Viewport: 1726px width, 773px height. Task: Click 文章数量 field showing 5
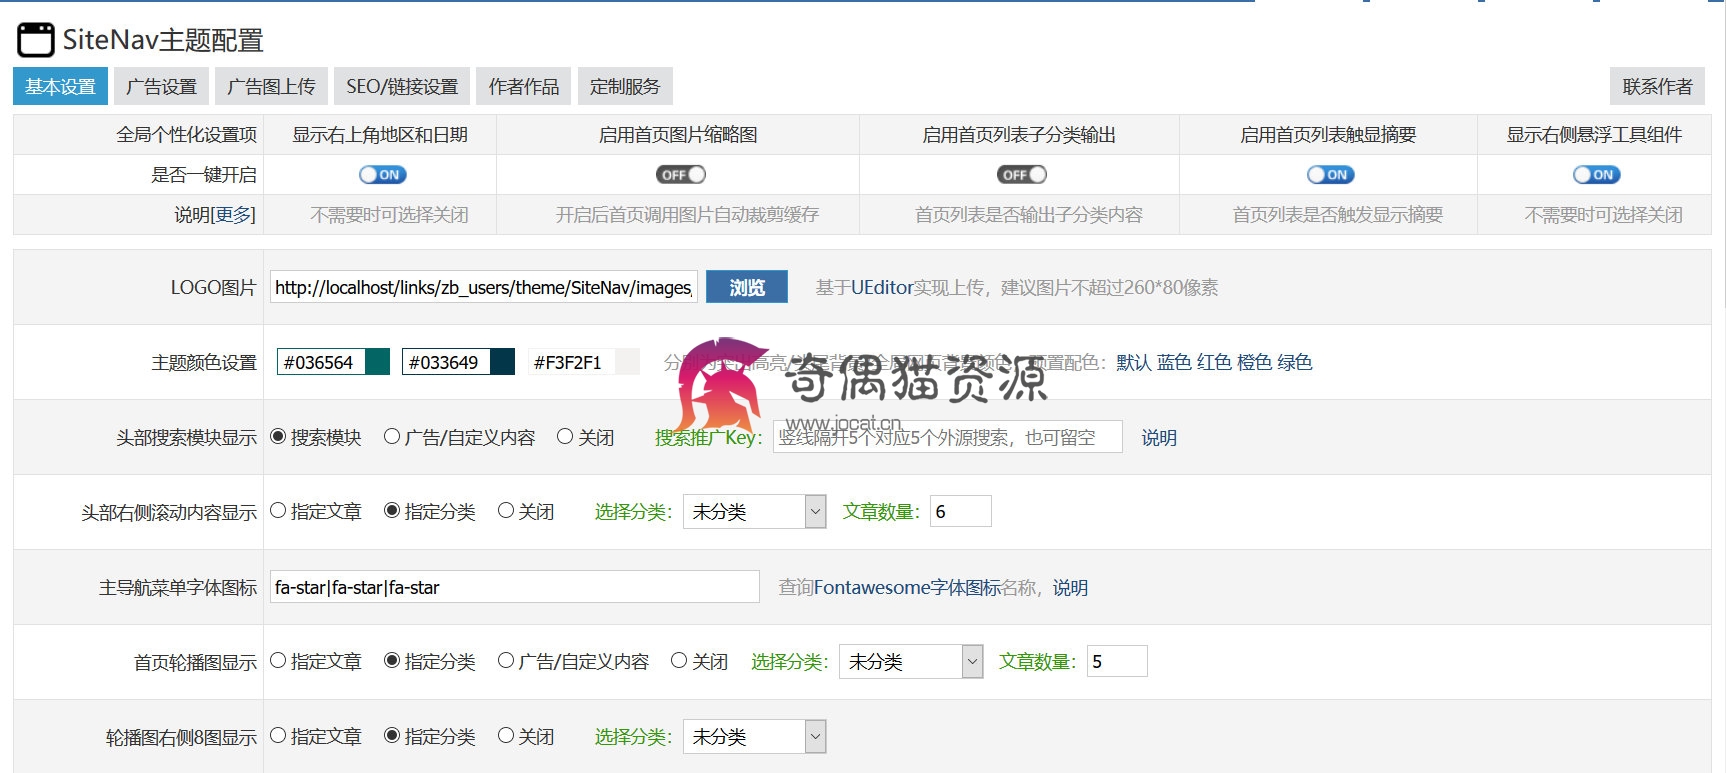(x=1117, y=662)
